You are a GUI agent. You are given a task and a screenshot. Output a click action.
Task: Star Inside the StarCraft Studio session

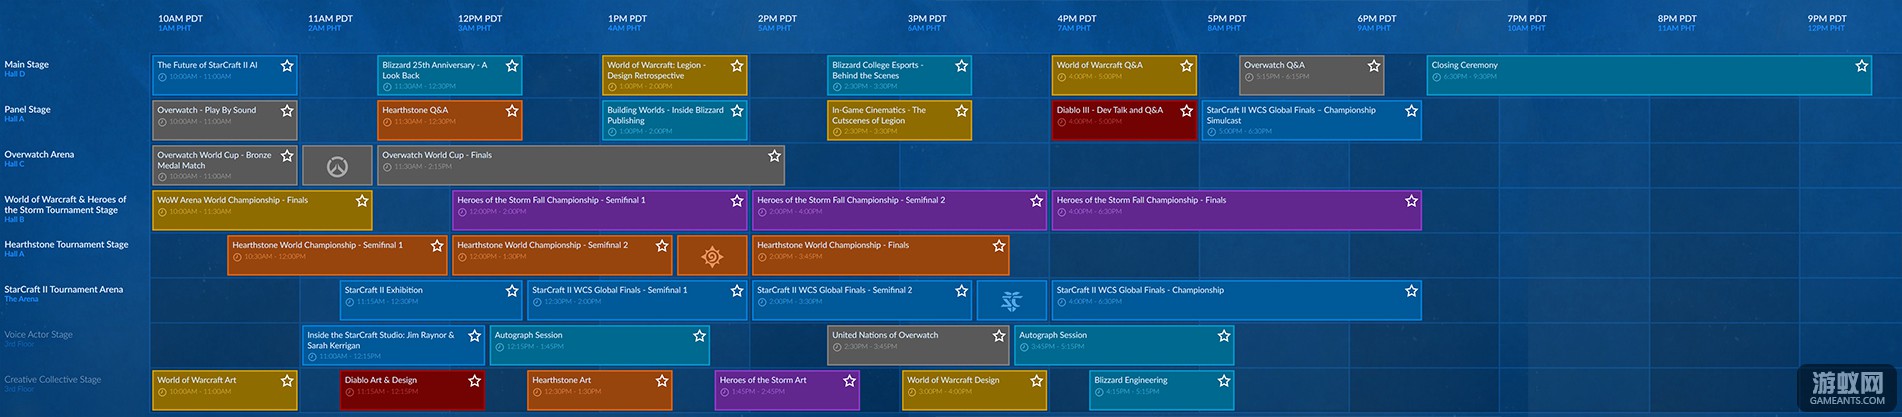pyautogui.click(x=474, y=336)
